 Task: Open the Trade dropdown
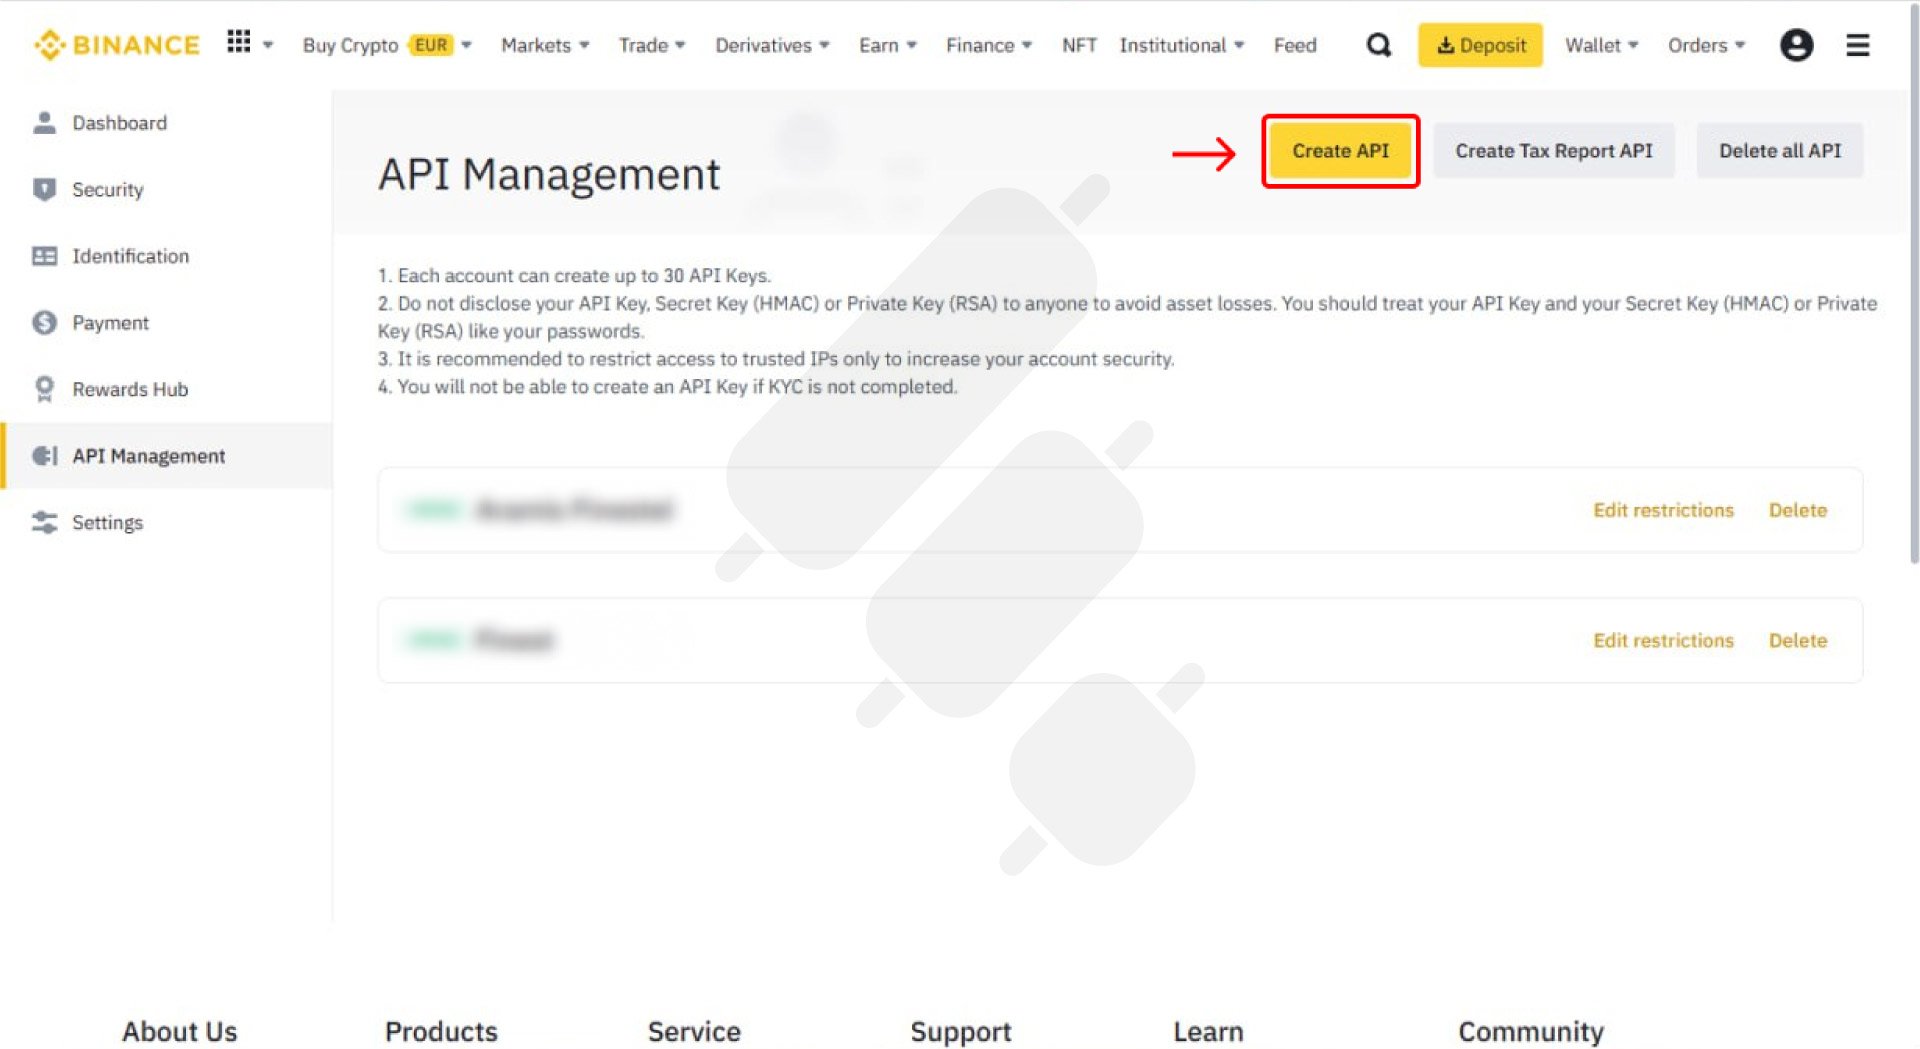coord(651,45)
